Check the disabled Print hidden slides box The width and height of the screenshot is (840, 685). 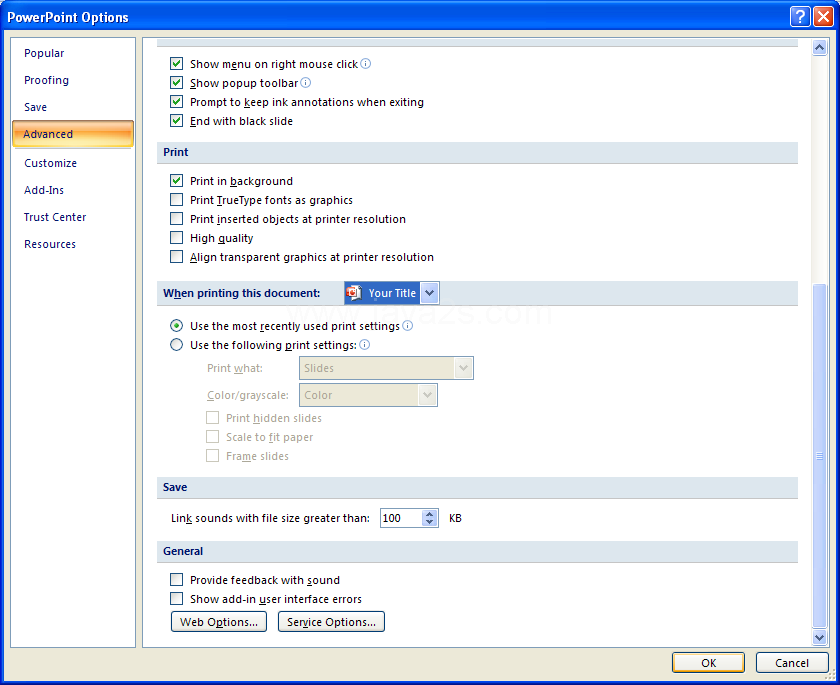213,418
